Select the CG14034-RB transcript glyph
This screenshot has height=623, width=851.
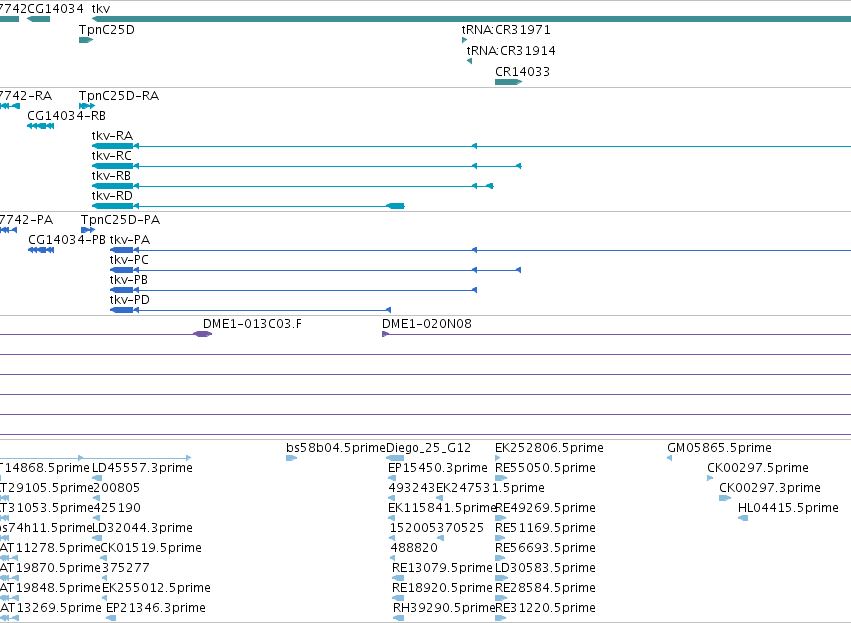click(x=41, y=126)
